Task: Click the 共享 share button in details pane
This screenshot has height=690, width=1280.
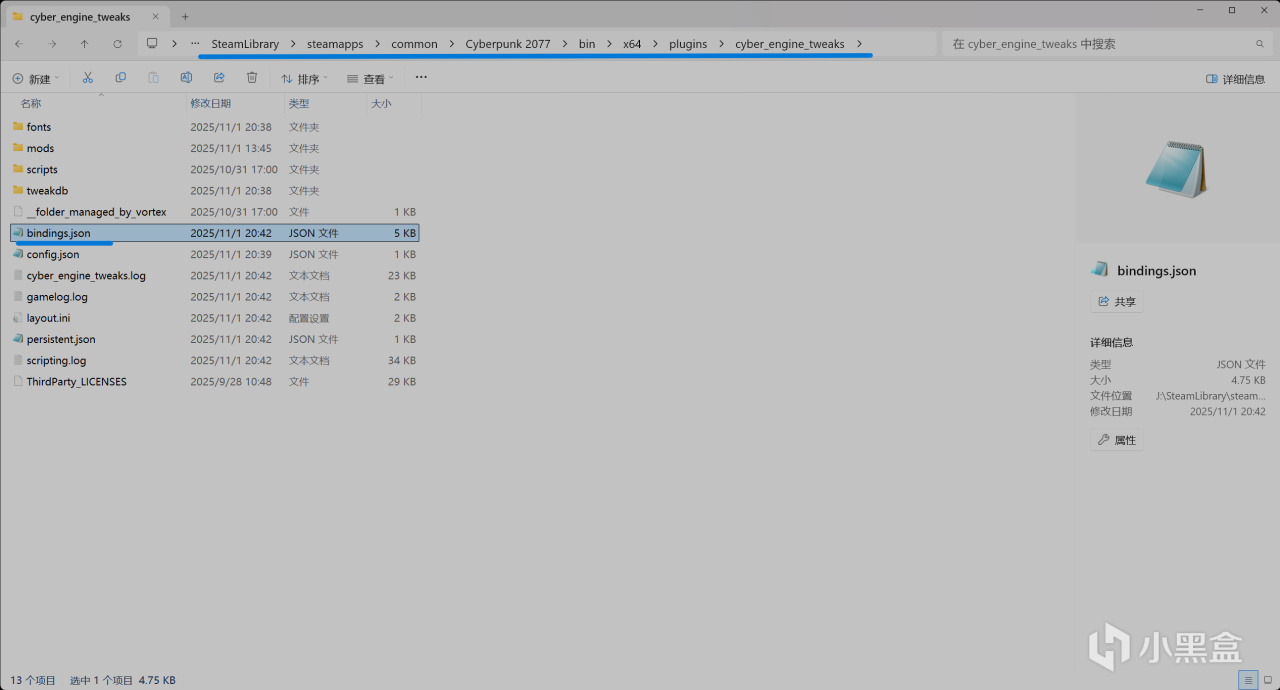Action: (1117, 301)
